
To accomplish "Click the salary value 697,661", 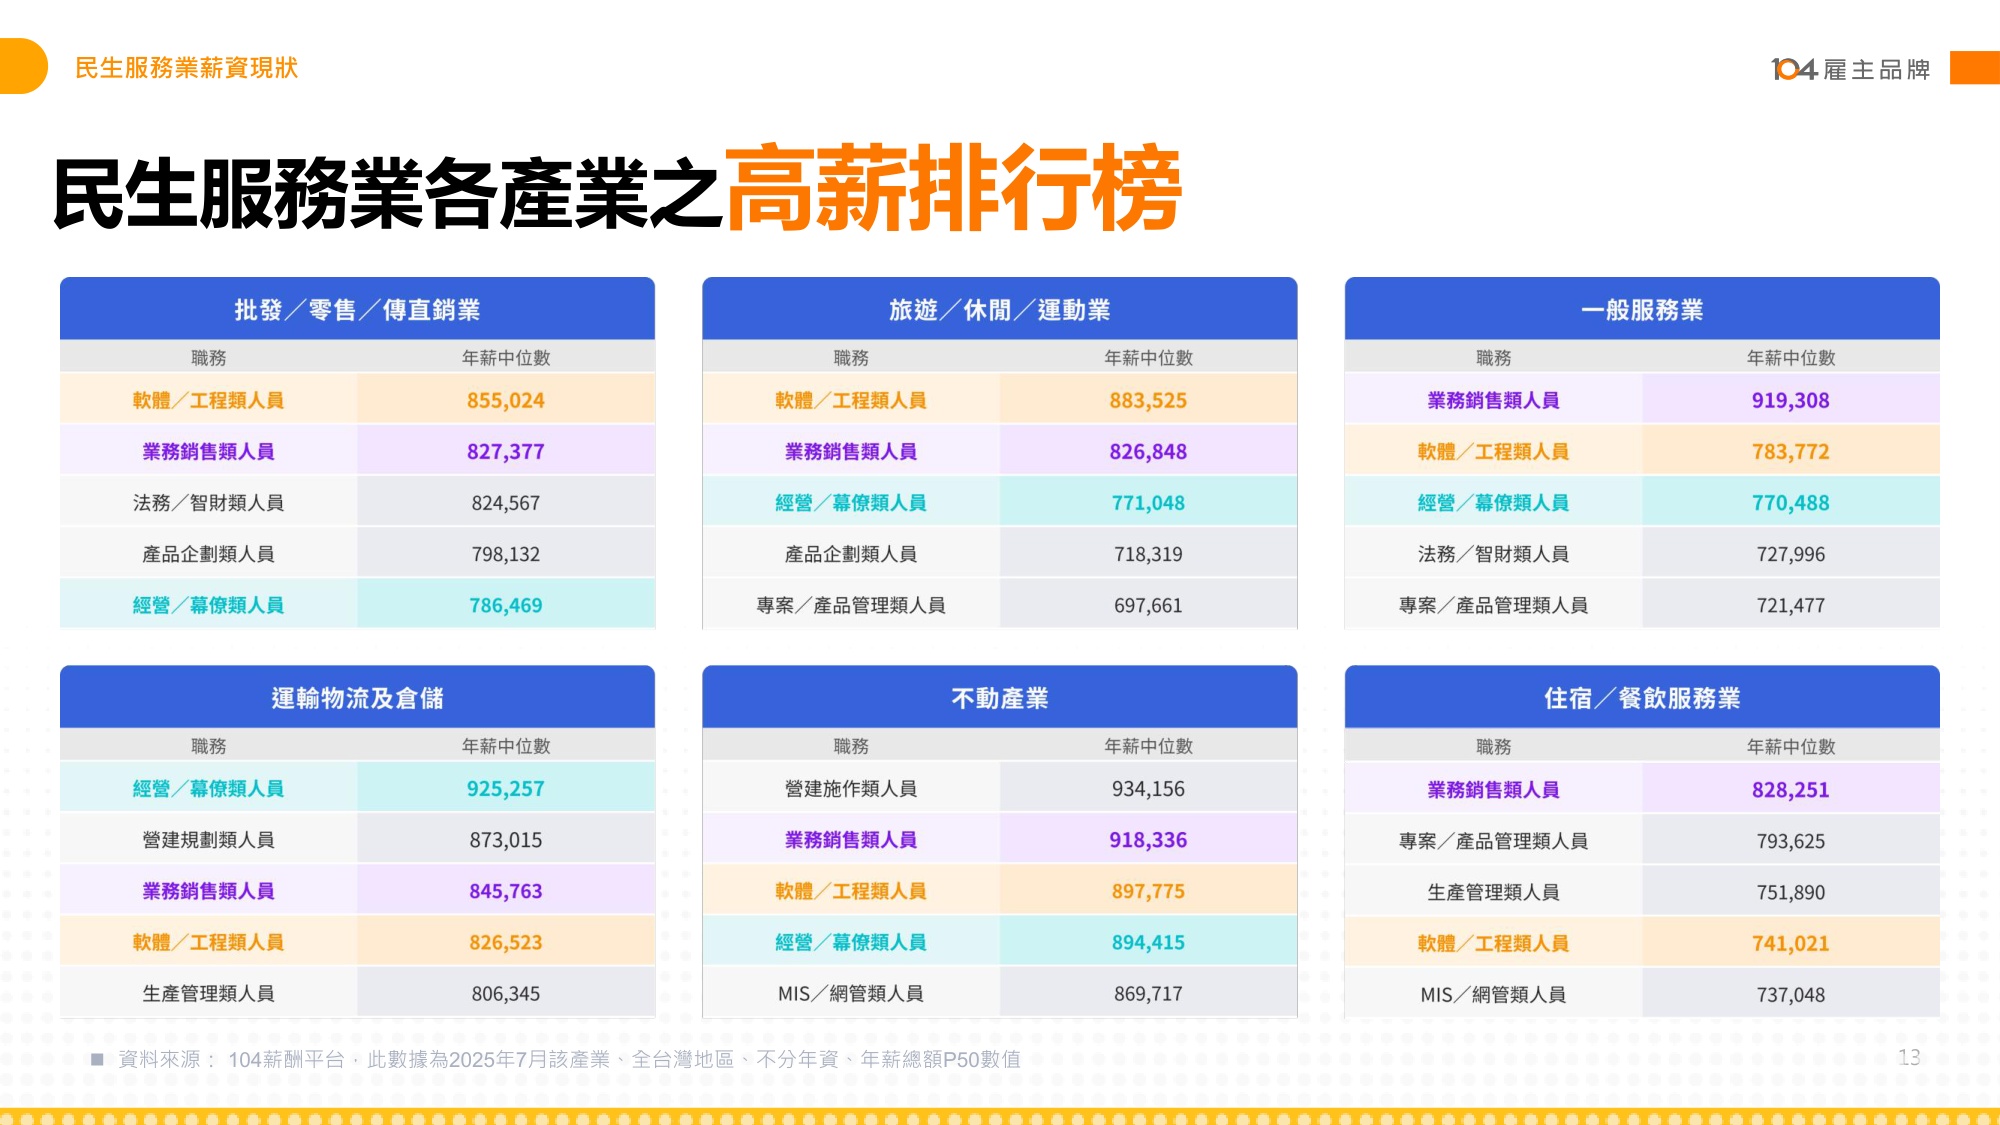I will coord(1148,605).
